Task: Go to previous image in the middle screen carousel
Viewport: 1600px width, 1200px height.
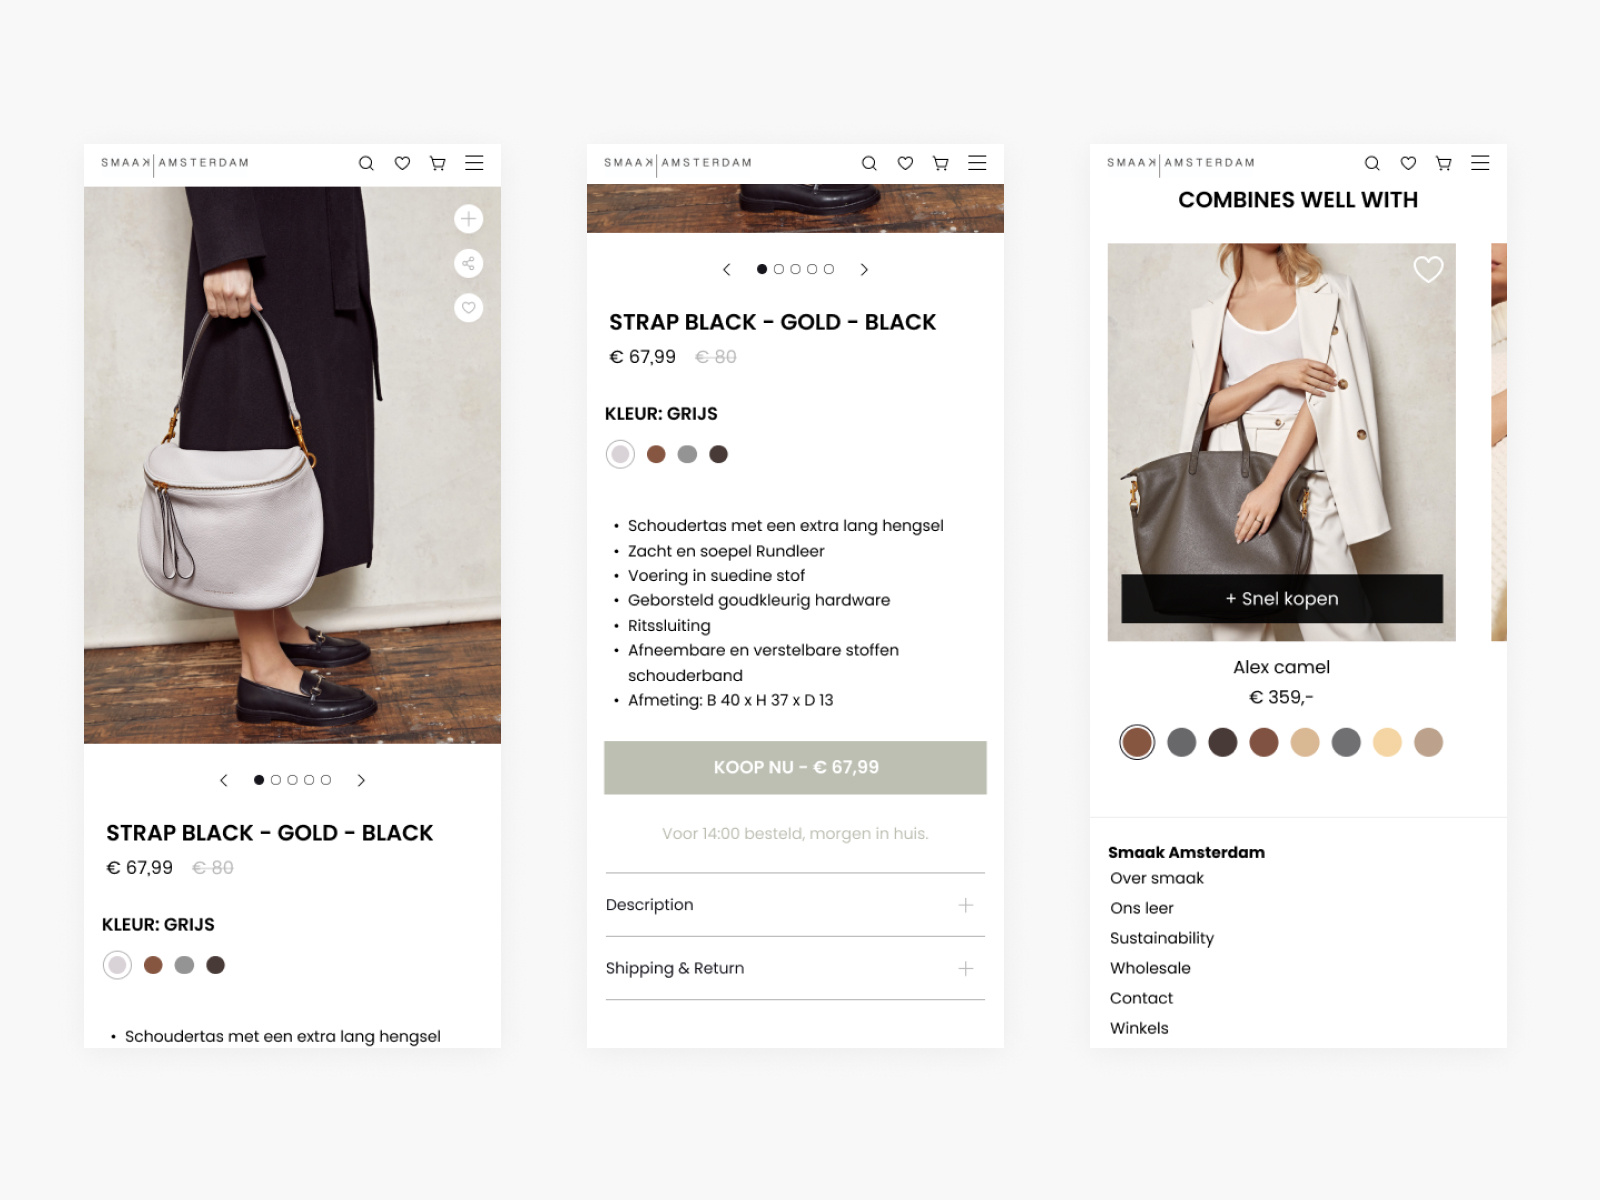Action: [x=727, y=269]
